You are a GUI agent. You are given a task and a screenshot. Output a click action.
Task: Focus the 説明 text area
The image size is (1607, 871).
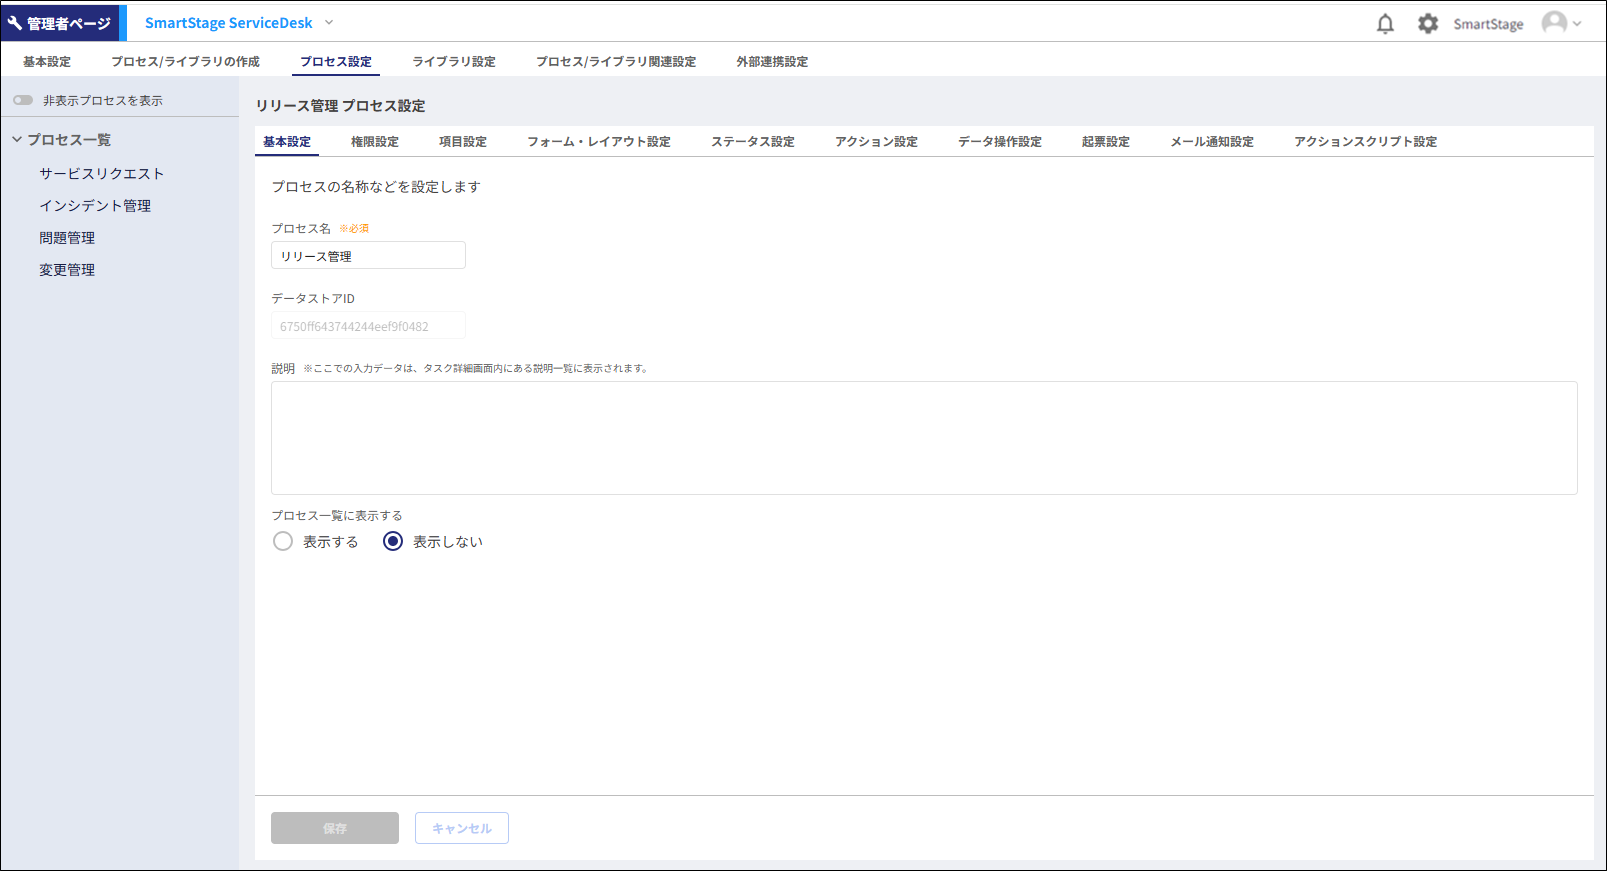point(923,437)
